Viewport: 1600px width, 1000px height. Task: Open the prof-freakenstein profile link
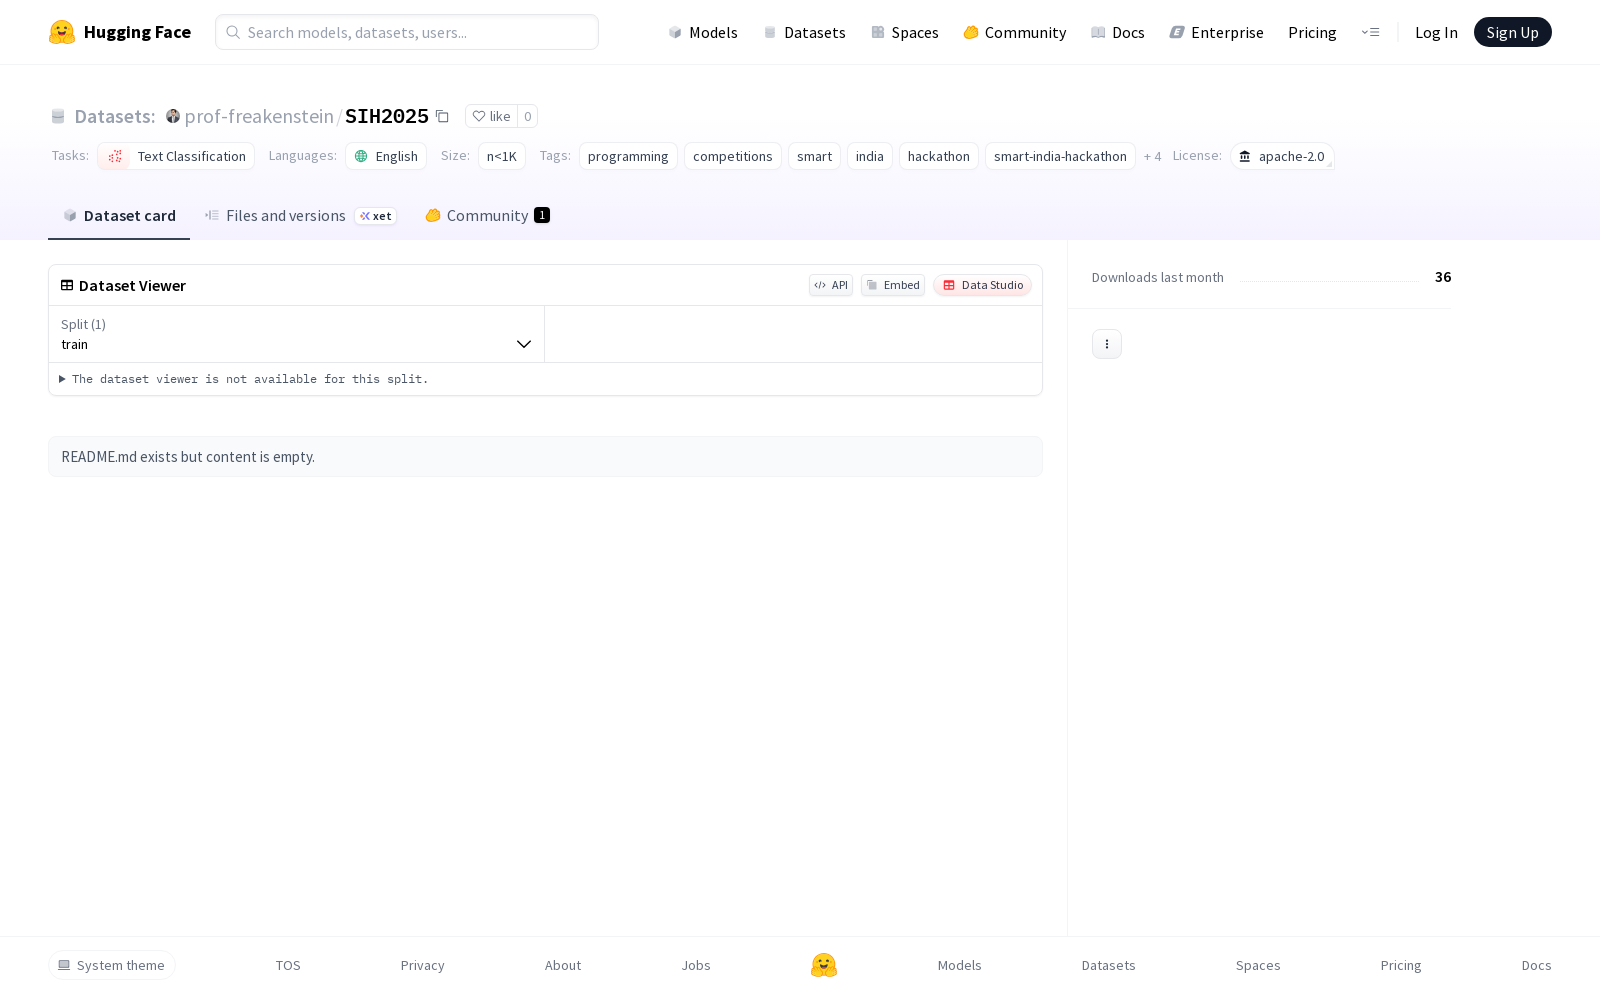[259, 116]
